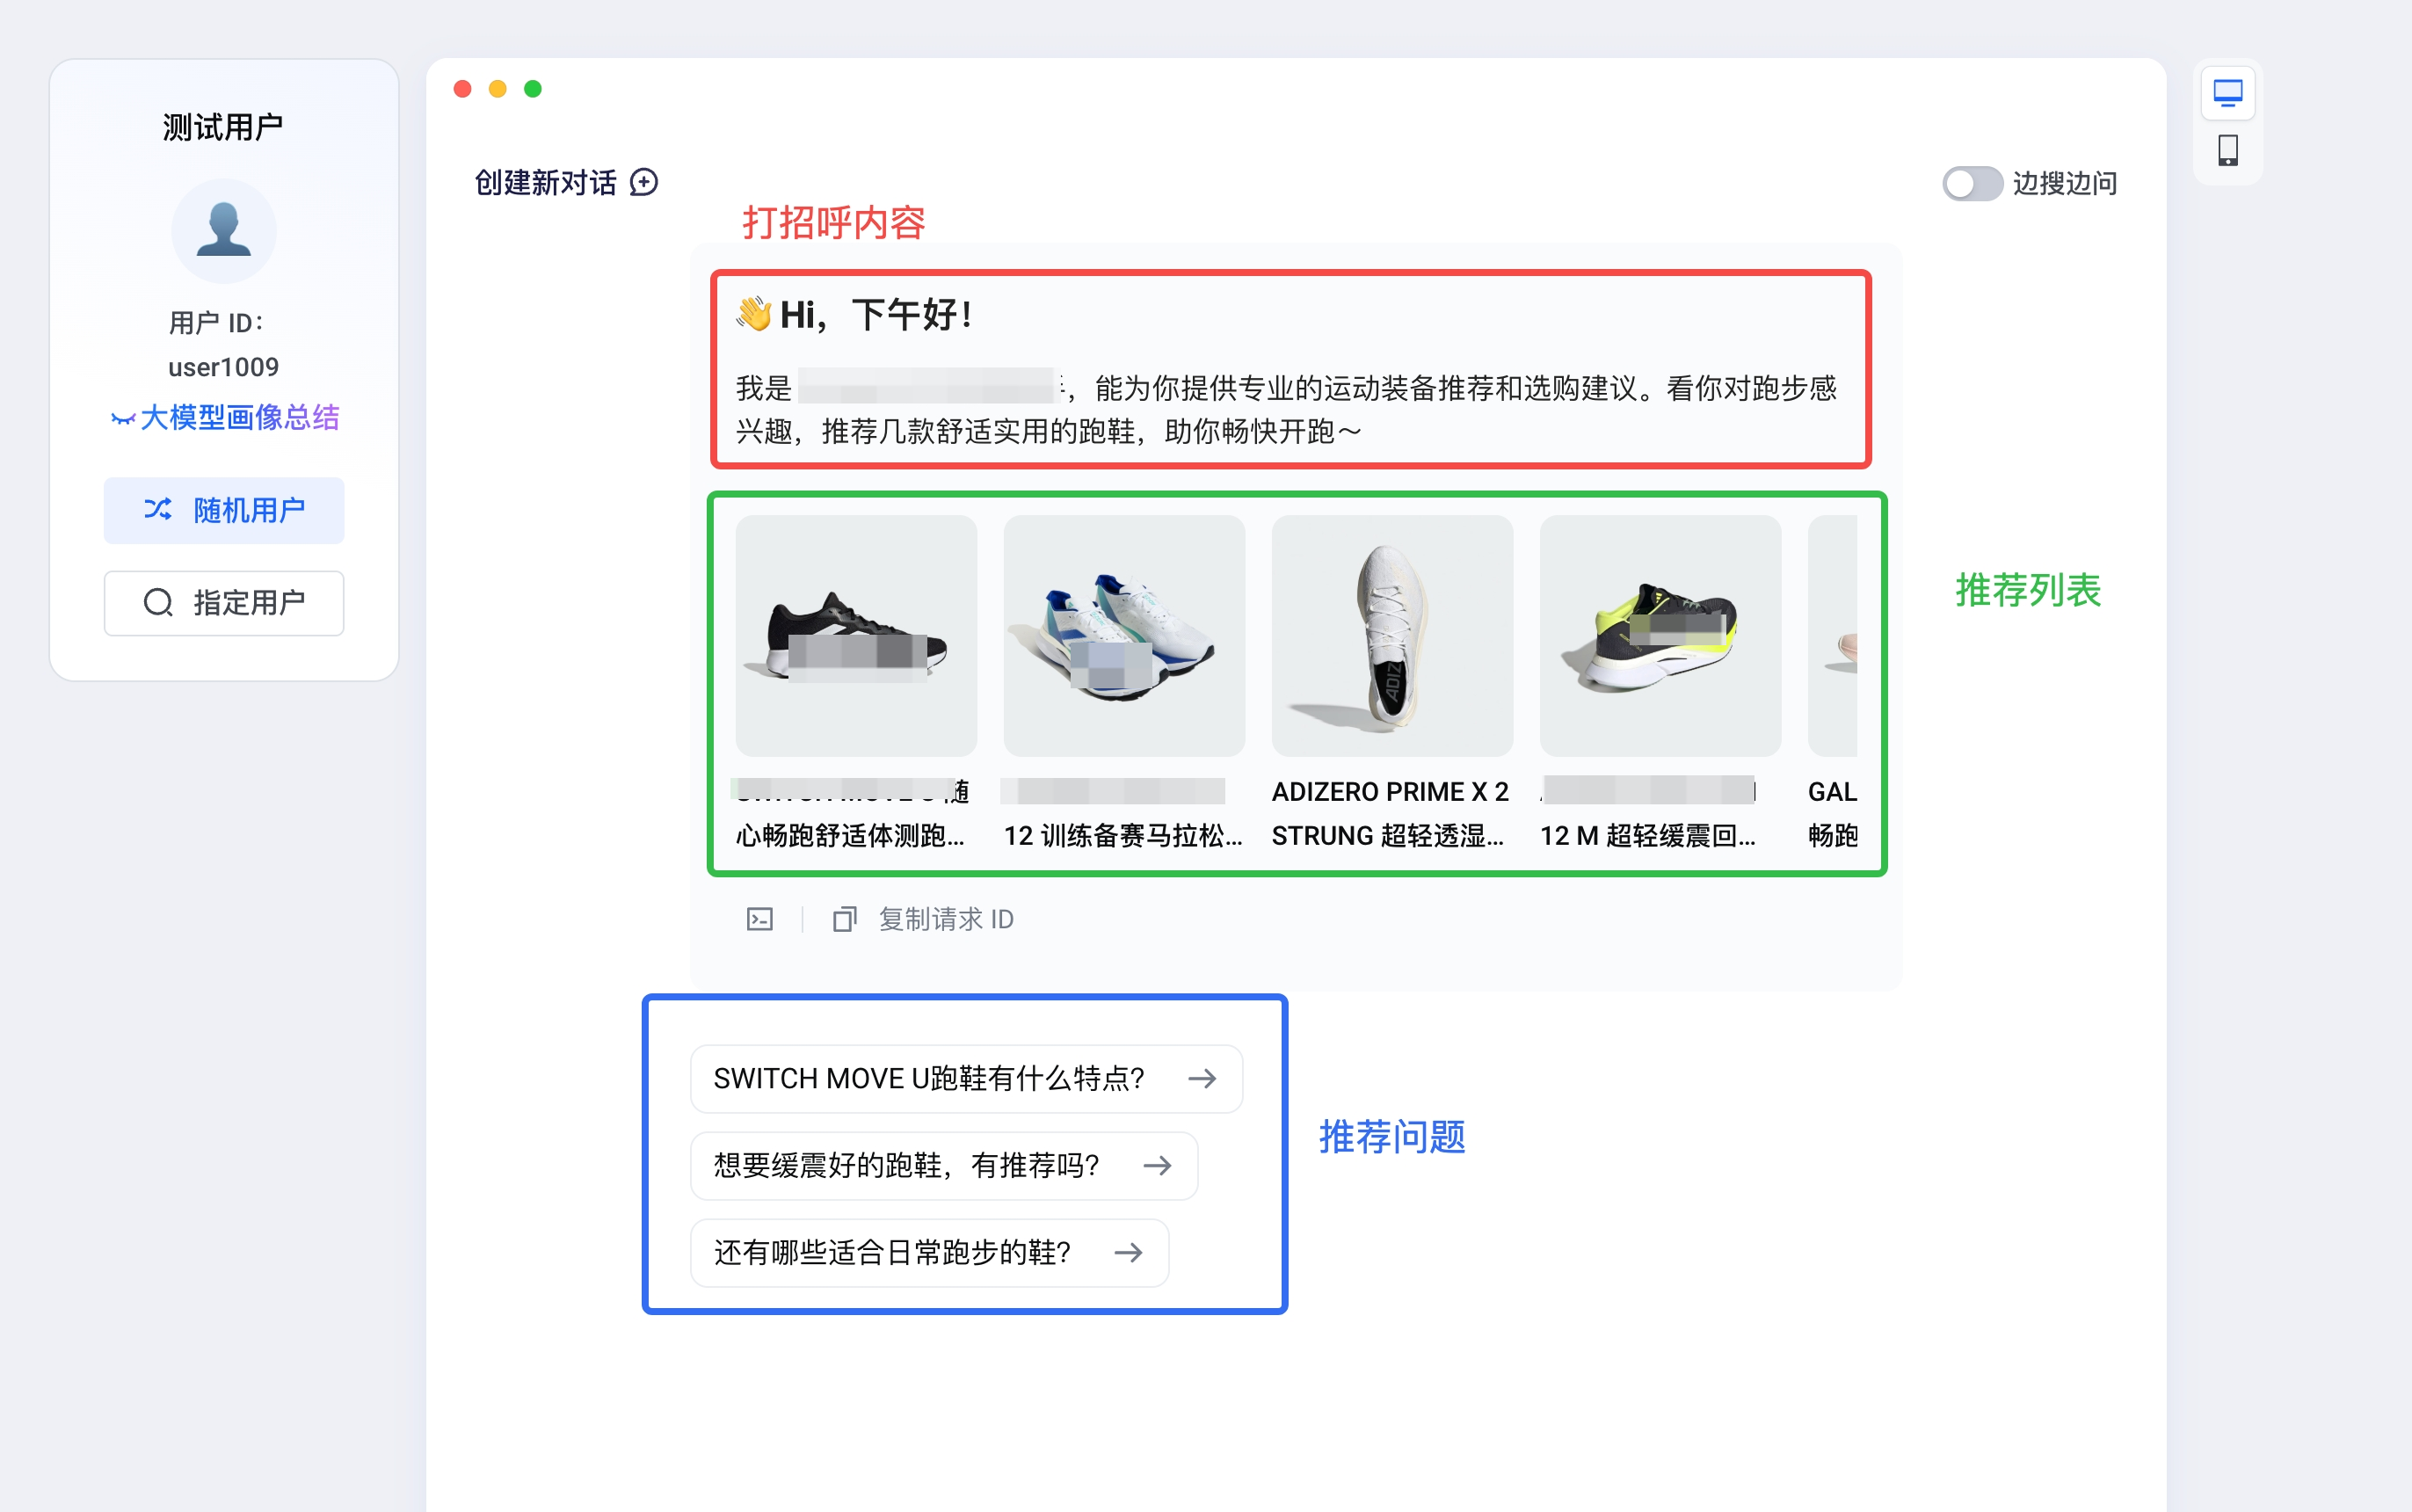Open the console/debug icon below recommendations
The image size is (2412, 1512).
point(759,919)
